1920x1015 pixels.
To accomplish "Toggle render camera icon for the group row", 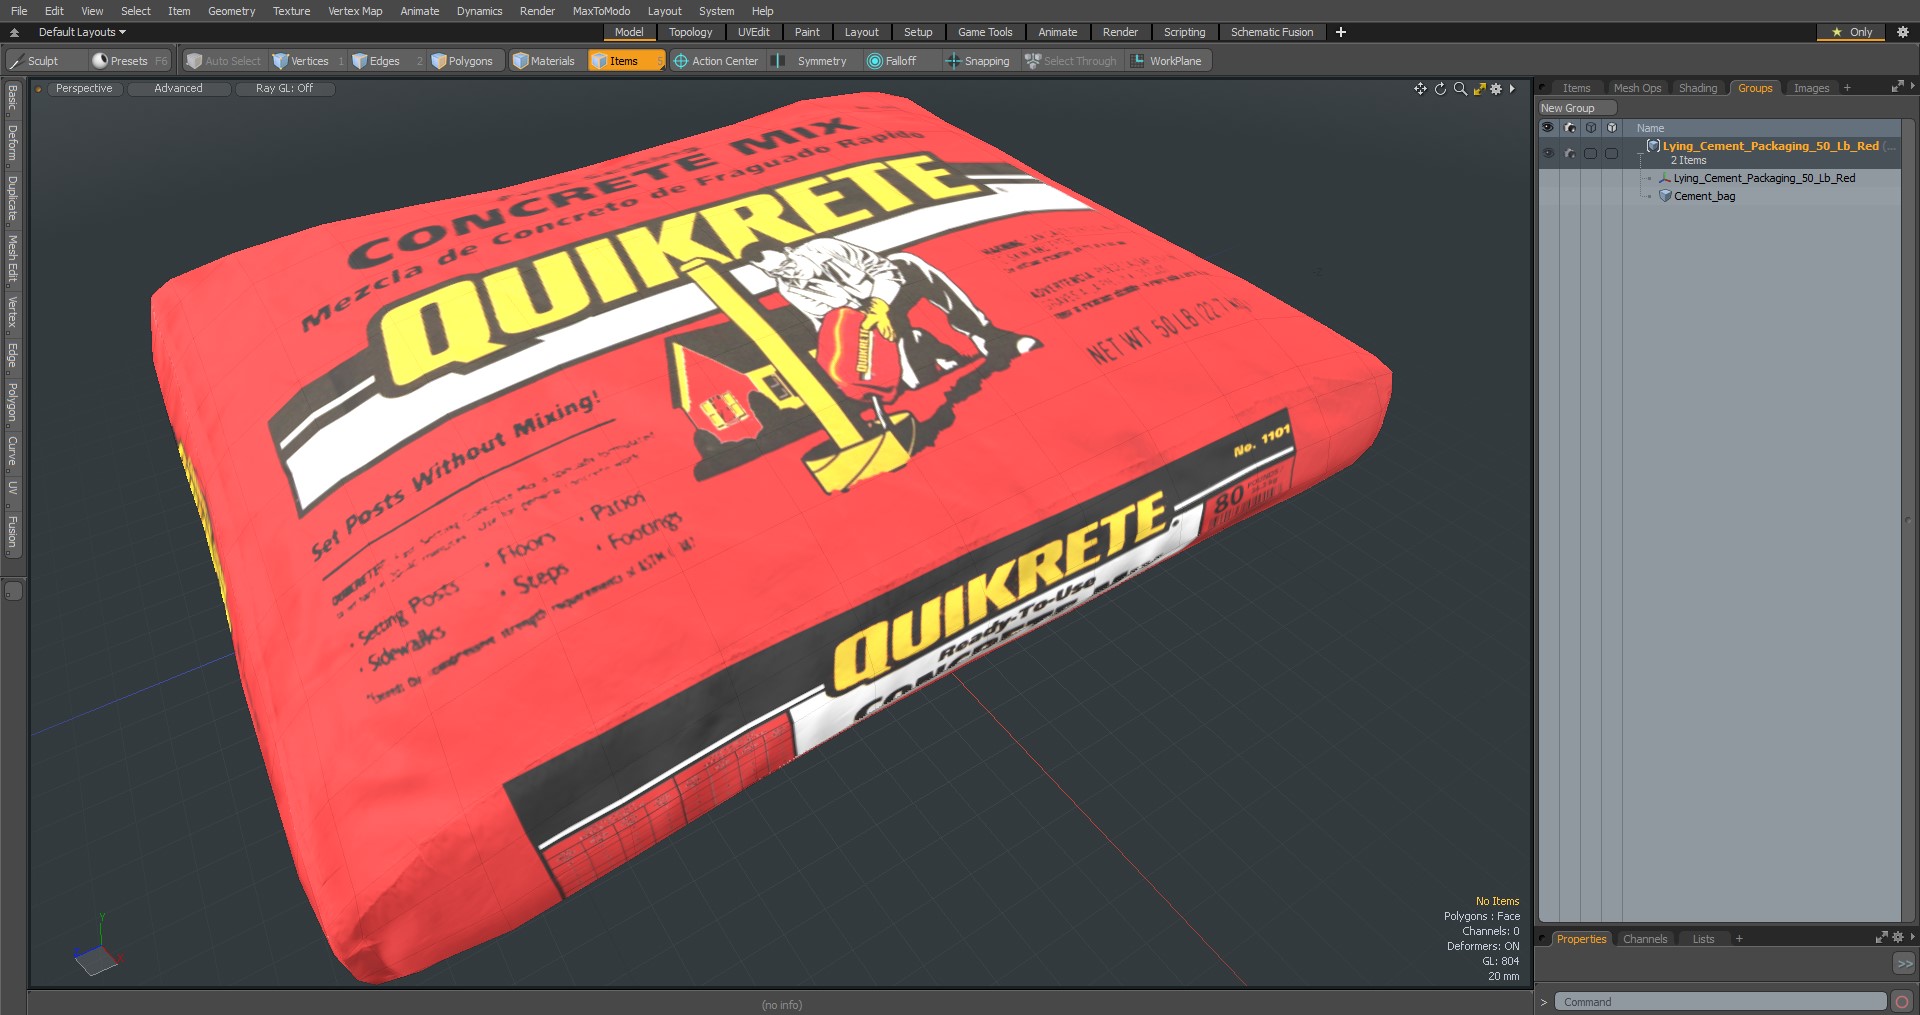I will [1569, 153].
